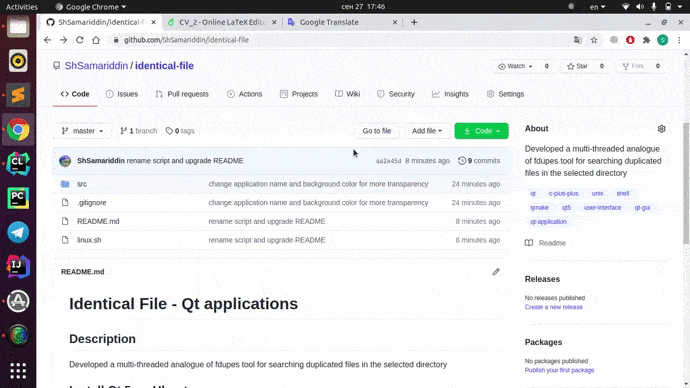Click the Go to file button

click(x=377, y=131)
